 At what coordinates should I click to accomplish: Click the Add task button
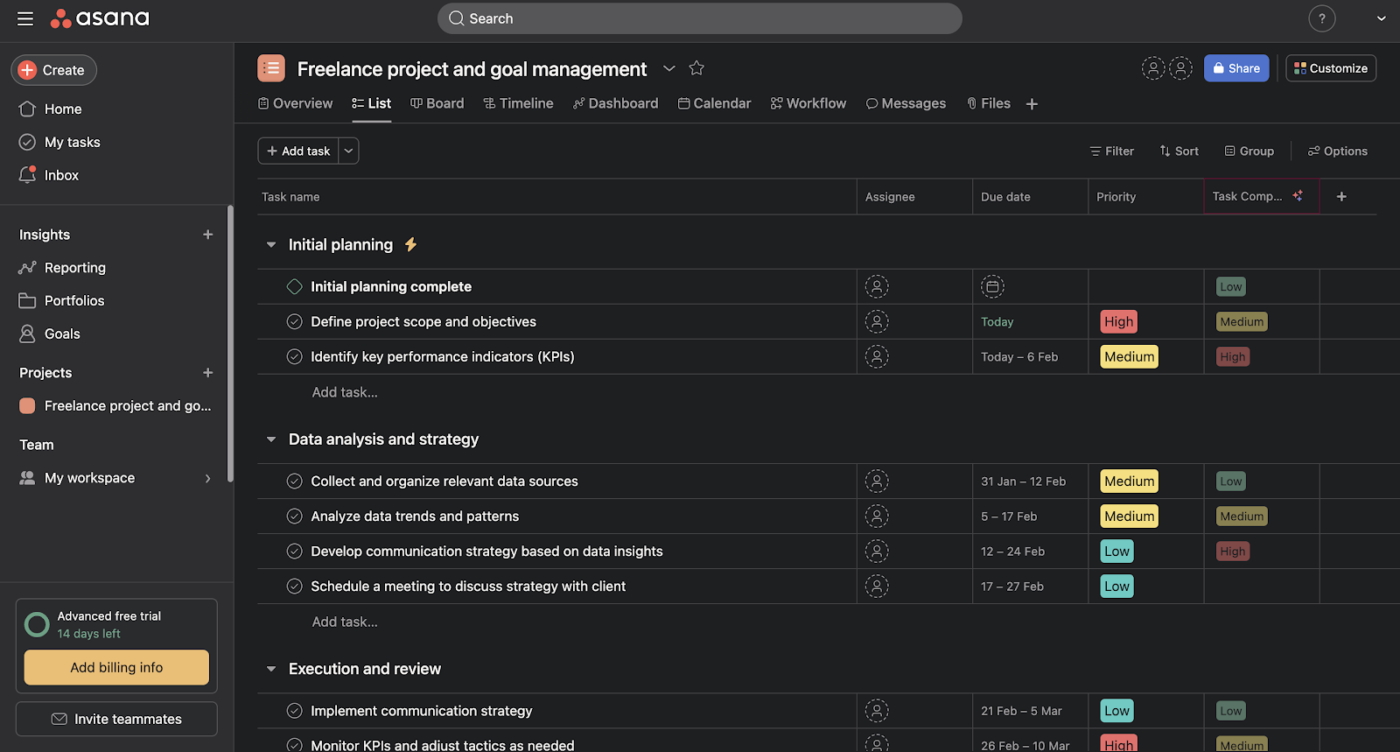(298, 151)
